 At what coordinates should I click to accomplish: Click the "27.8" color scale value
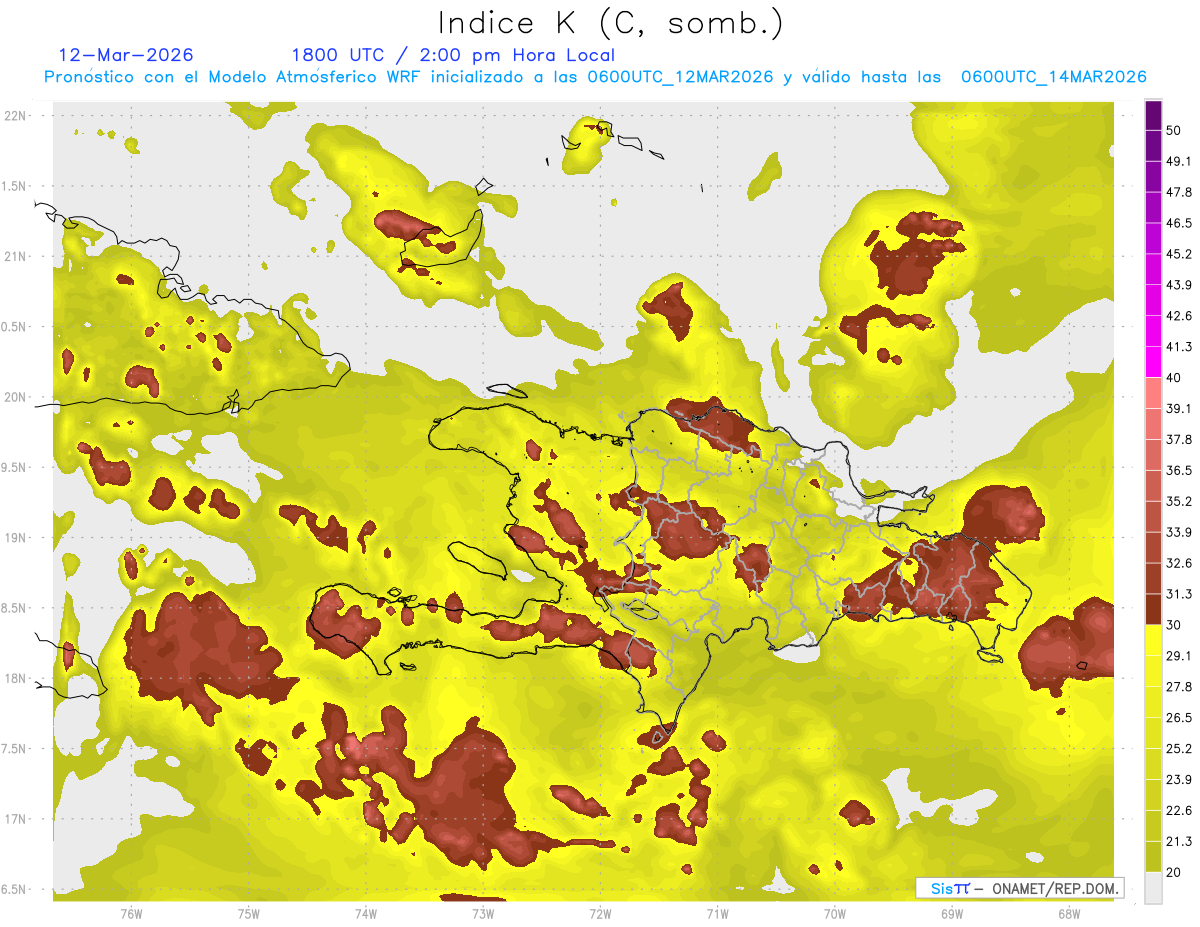point(1179,686)
